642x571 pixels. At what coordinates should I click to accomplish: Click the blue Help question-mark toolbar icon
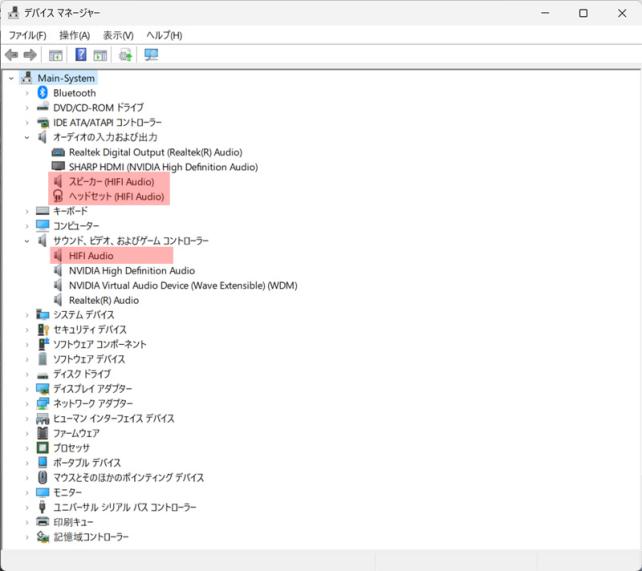[x=81, y=54]
